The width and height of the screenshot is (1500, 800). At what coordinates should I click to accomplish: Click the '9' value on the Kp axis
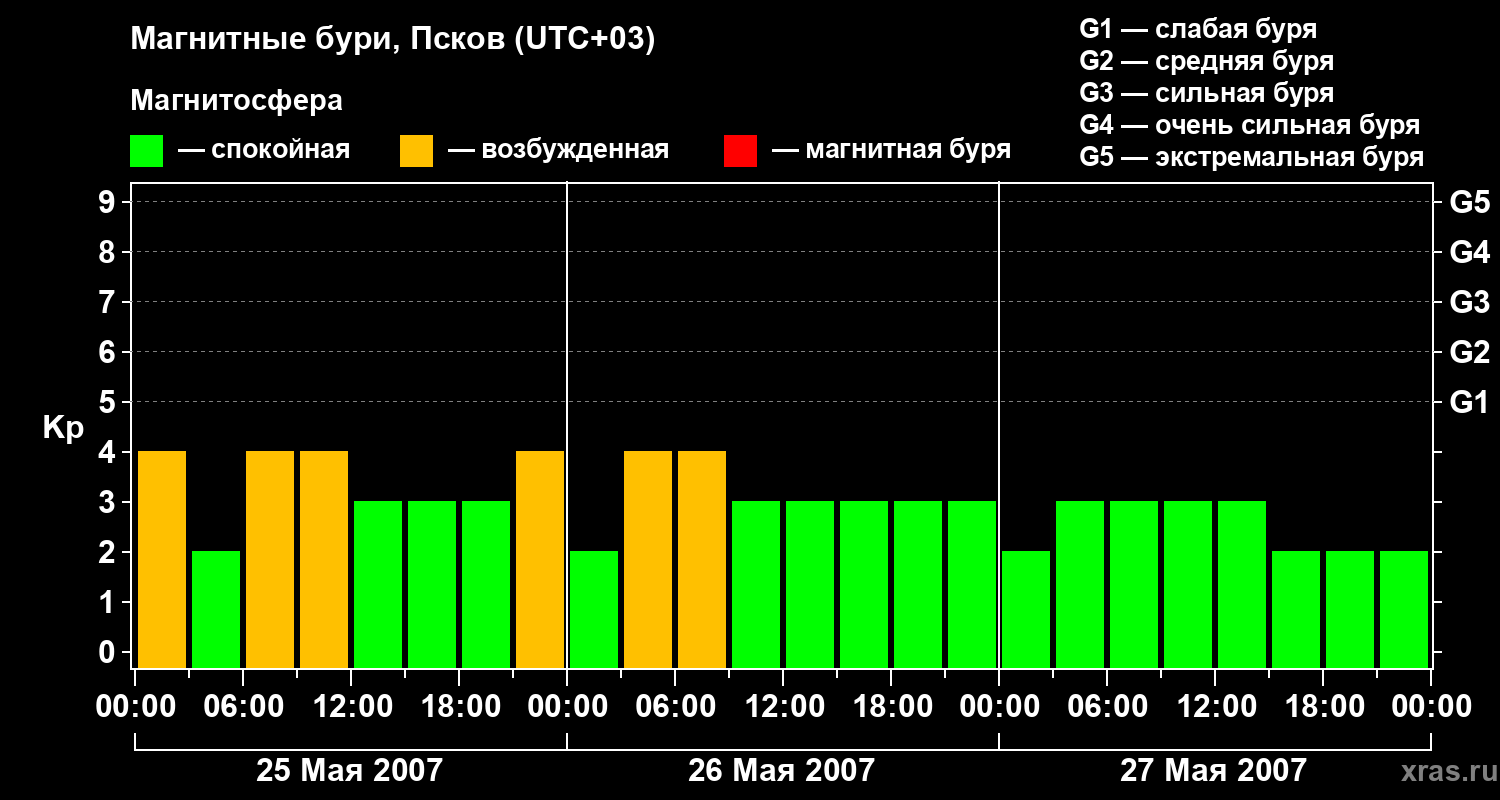click(x=109, y=202)
